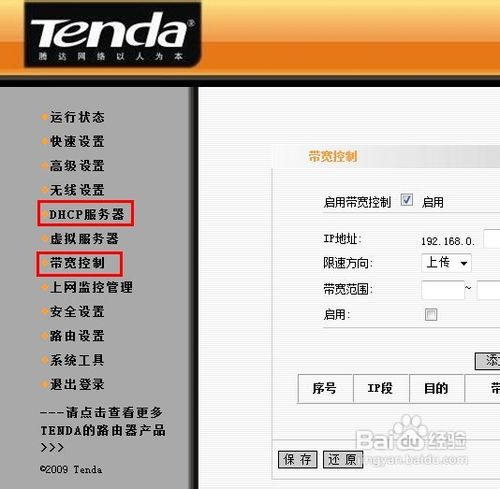Viewport: 500px width, 489px height.
Task: Click the first 带宽范围 input field
Action: point(443,290)
